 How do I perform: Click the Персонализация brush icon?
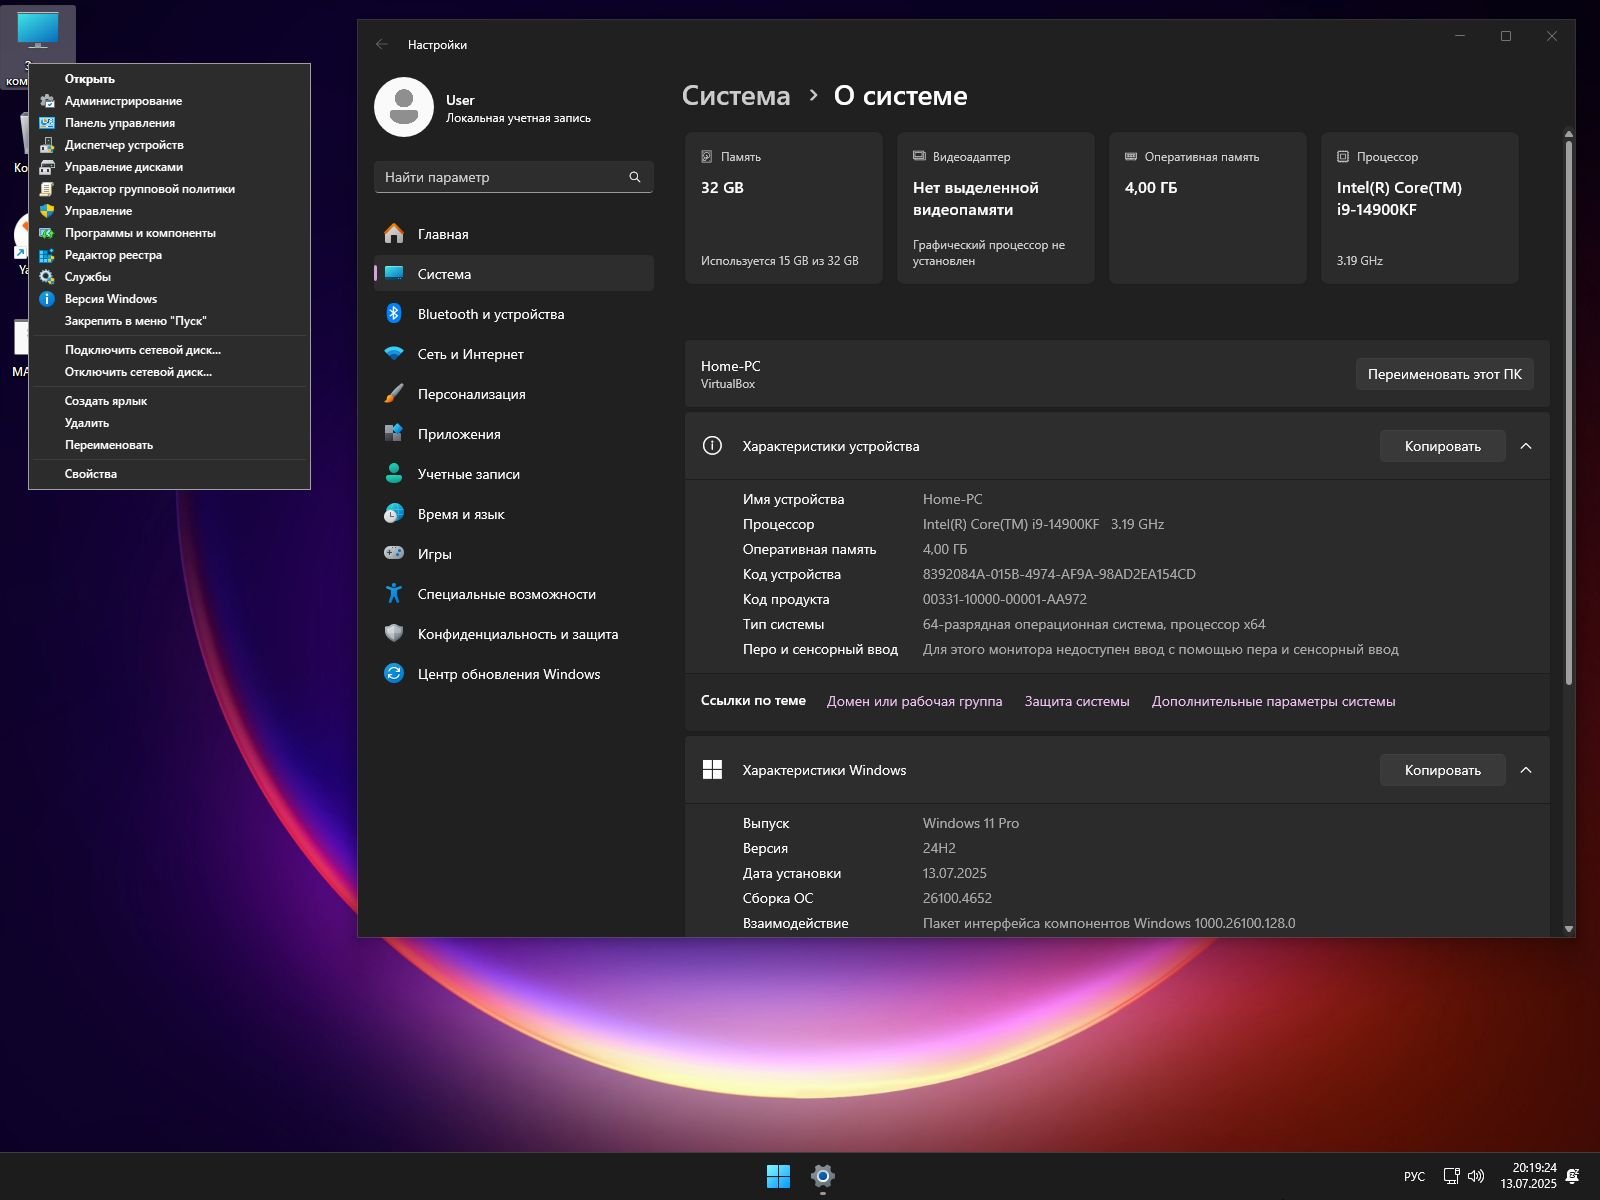click(394, 394)
